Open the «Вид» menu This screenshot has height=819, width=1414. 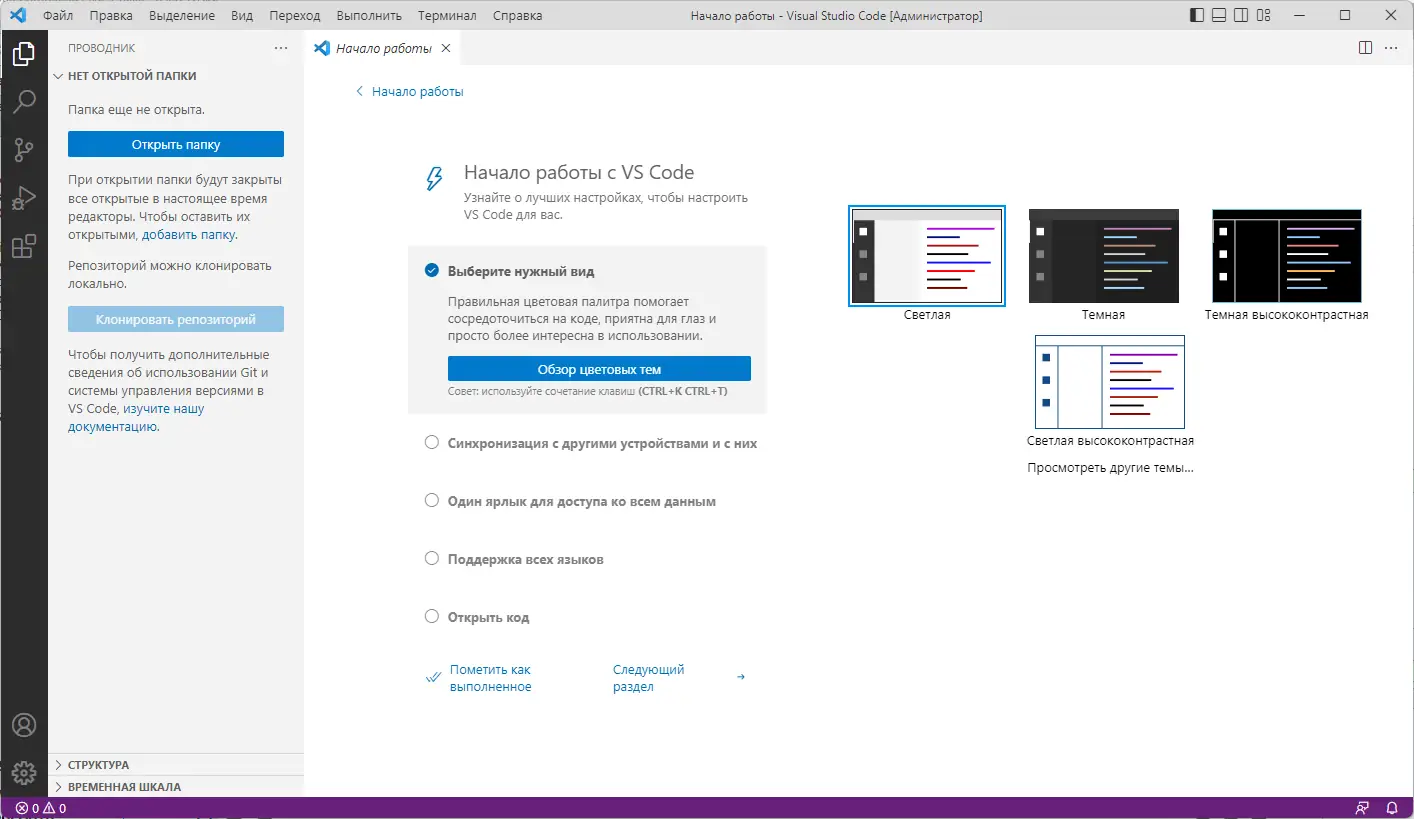[x=242, y=16]
